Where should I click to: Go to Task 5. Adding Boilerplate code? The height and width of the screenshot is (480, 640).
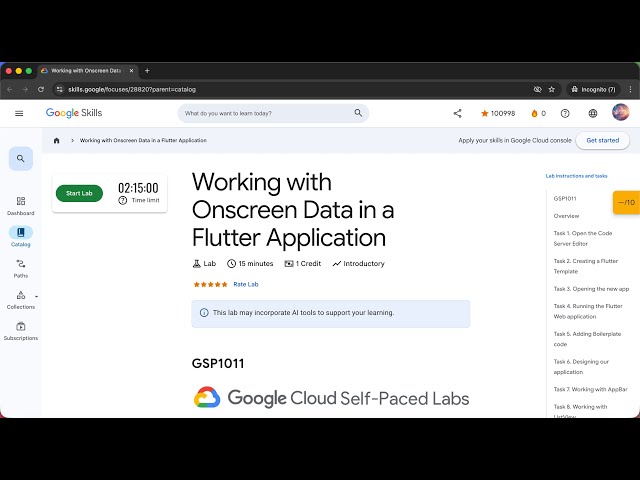587,339
